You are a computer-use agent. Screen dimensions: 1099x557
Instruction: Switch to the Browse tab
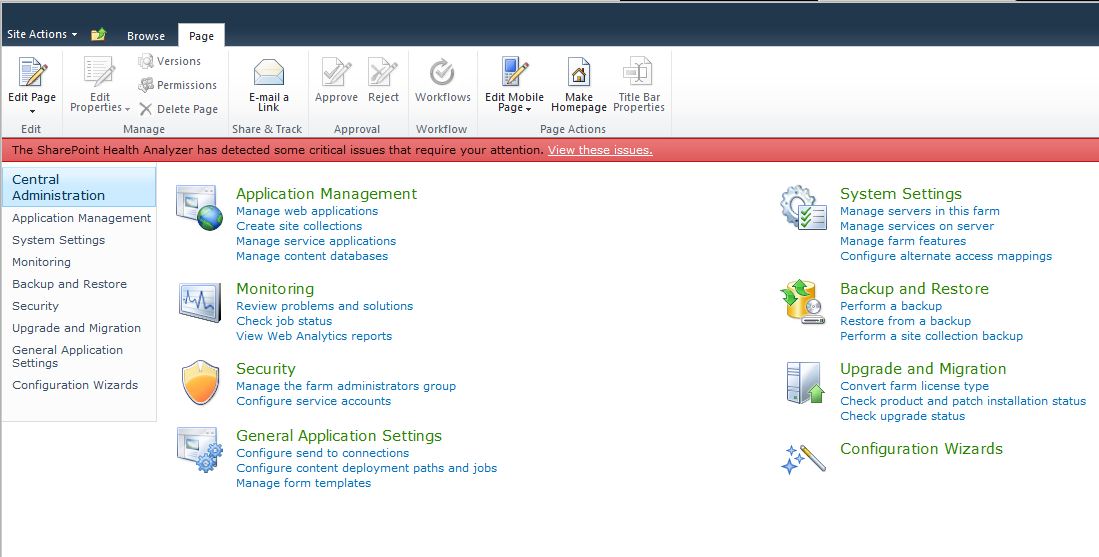coord(146,36)
